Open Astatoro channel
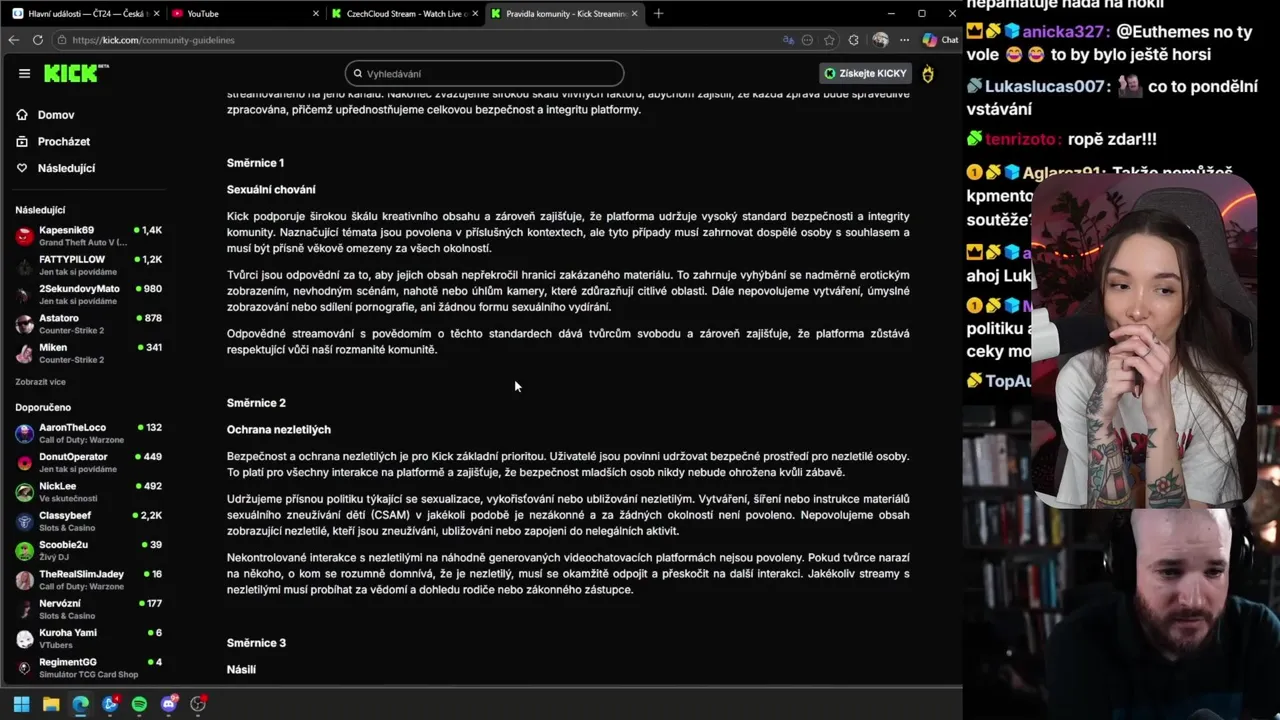The image size is (1280, 720). 88,324
